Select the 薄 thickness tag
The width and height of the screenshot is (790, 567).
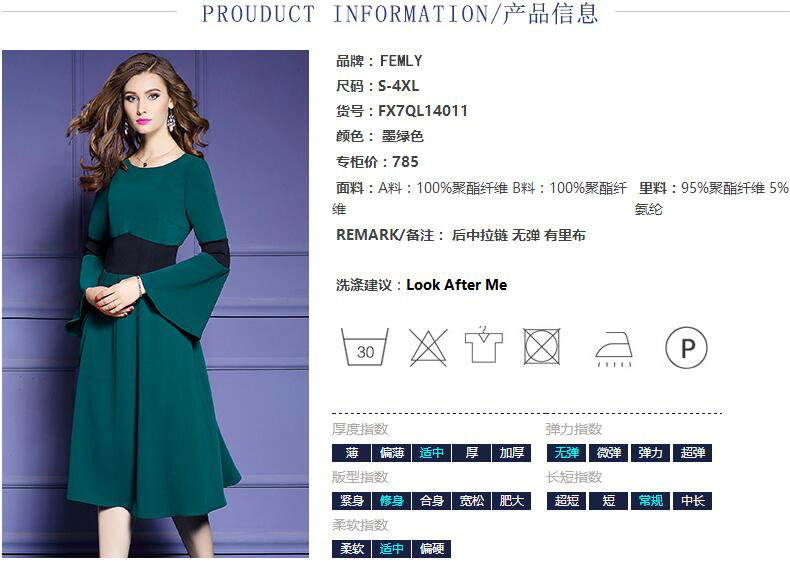351,453
